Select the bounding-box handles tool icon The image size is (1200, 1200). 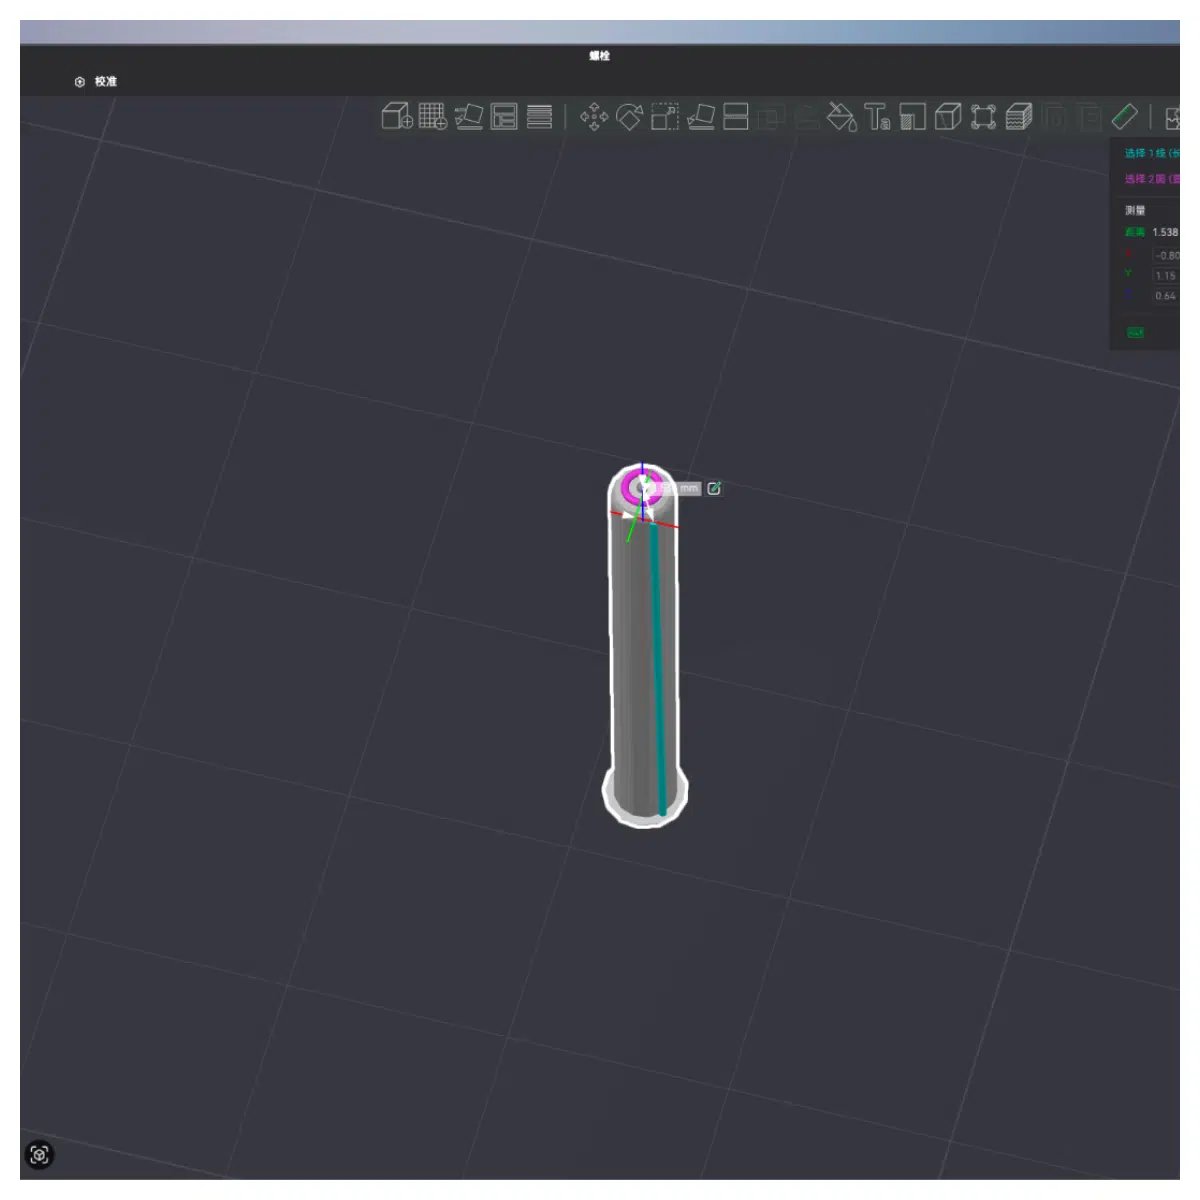coord(984,117)
